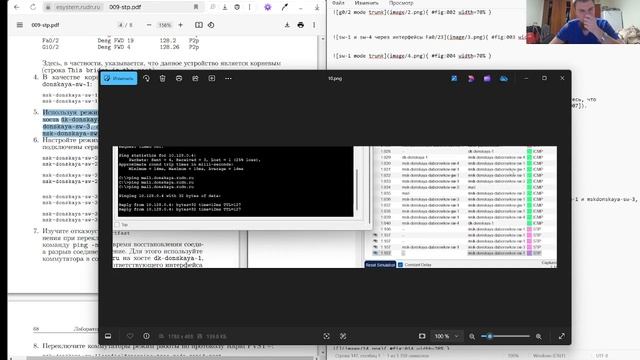Zoom out the PDF with minus

click(x=149, y=25)
